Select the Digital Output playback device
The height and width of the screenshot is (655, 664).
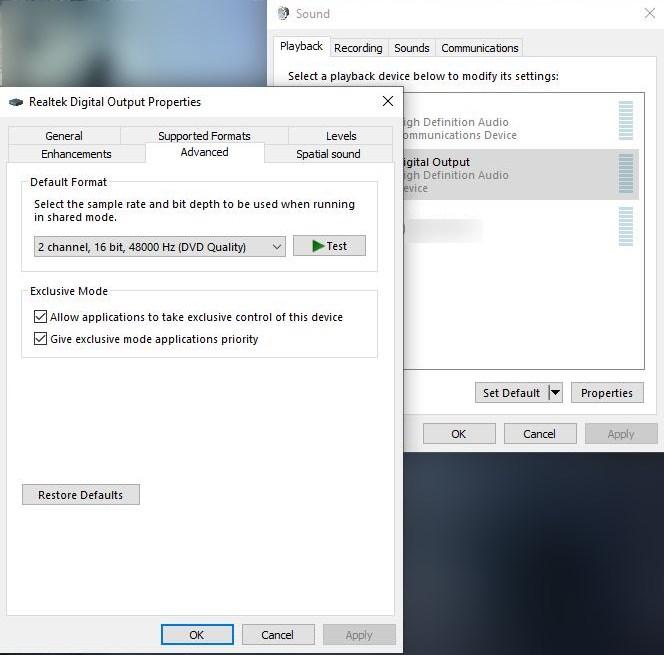[521, 174]
